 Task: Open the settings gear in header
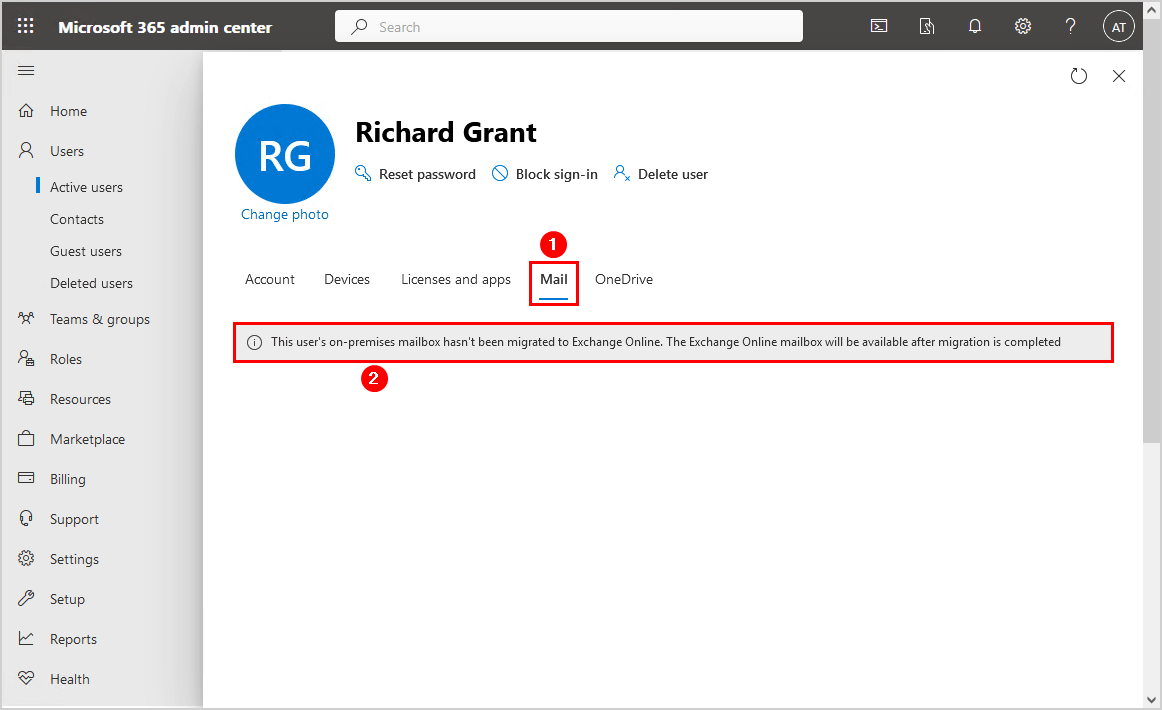click(1023, 27)
